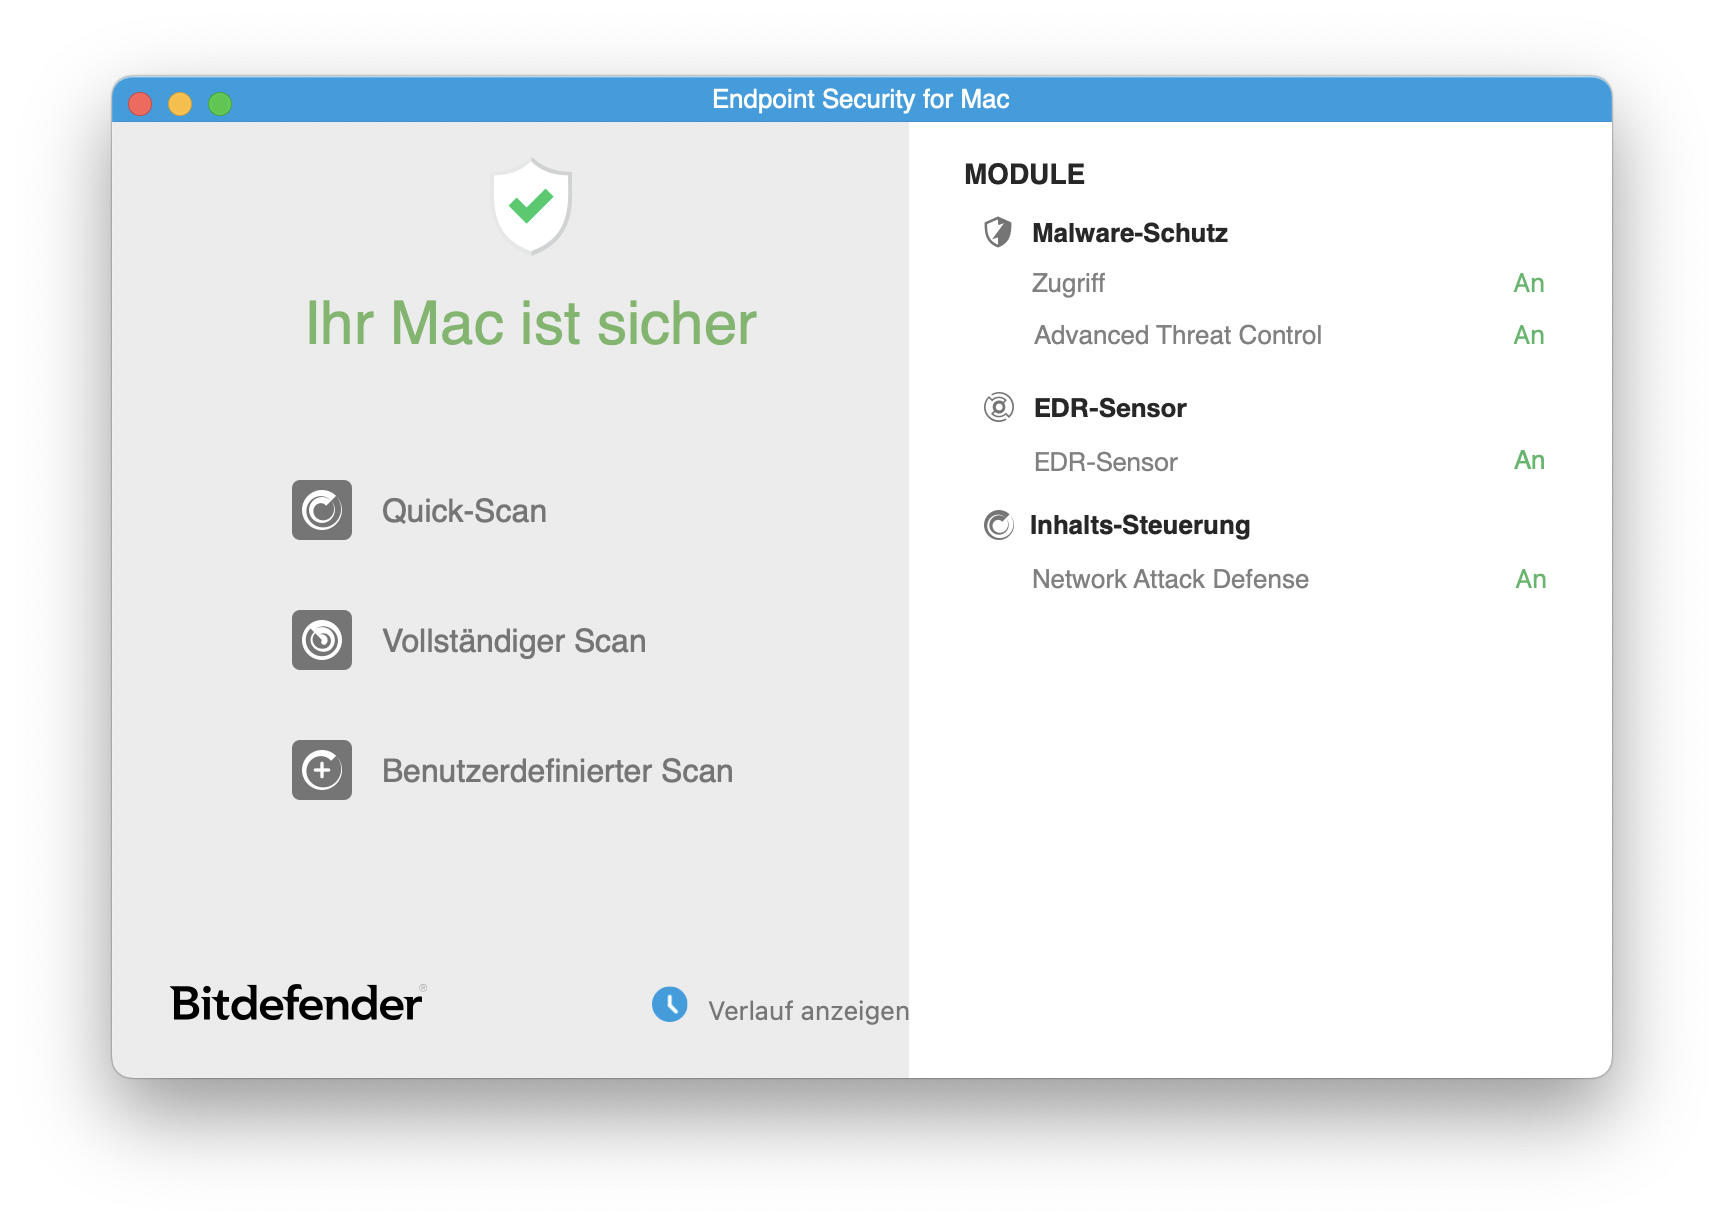Click the Endpoint Security for Mac title

[x=861, y=99]
